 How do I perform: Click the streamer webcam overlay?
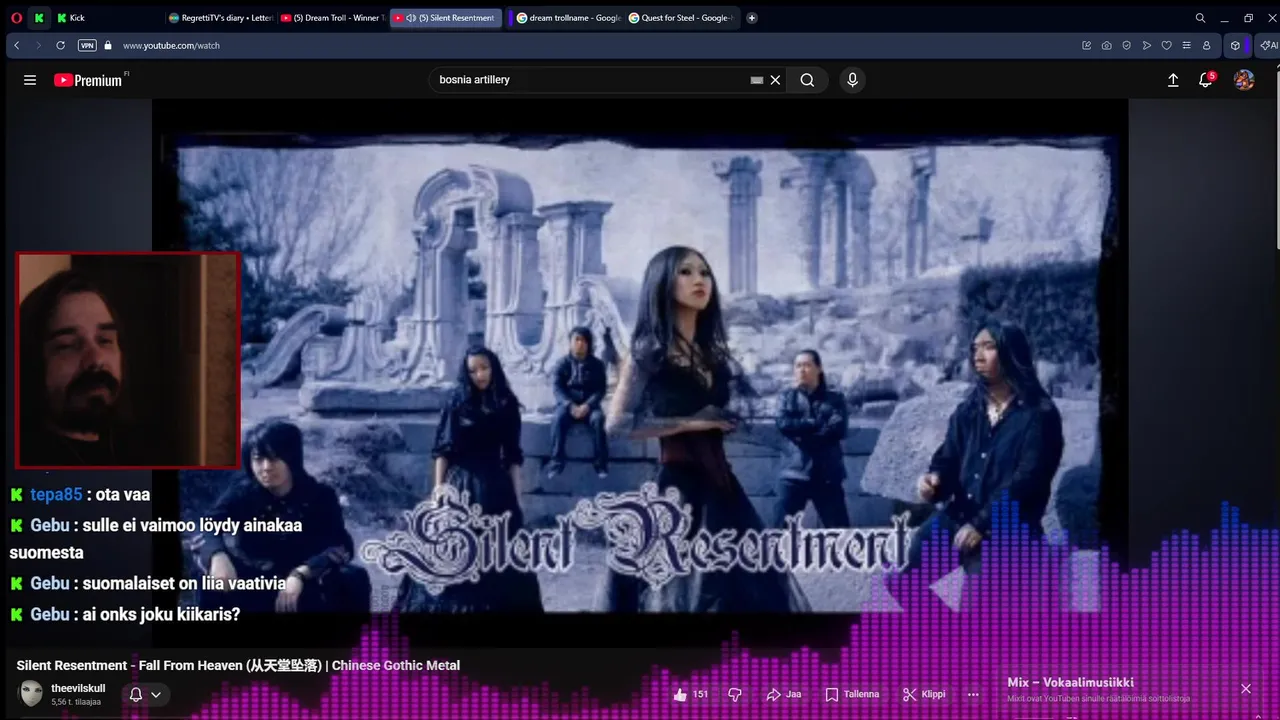(x=128, y=360)
